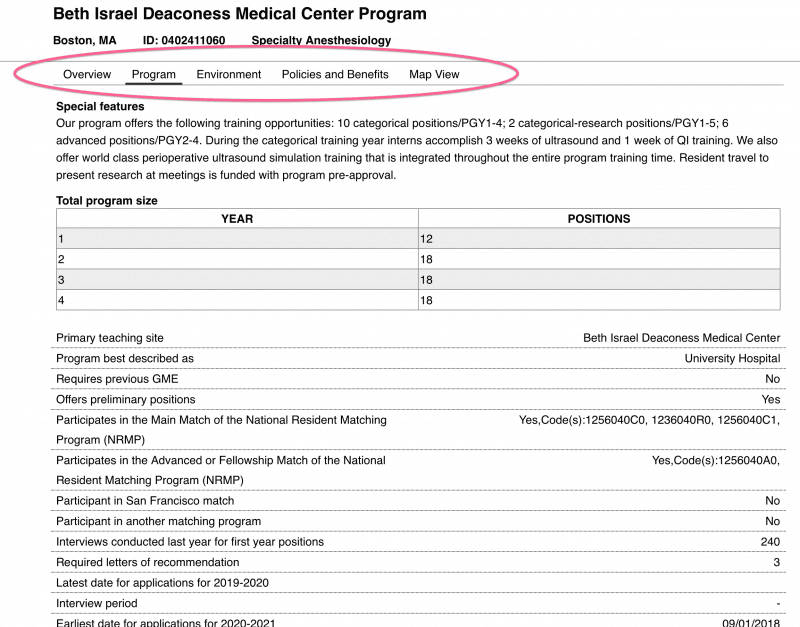The width and height of the screenshot is (800, 627).
Task: Click the Total program size heading
Action: (x=107, y=200)
